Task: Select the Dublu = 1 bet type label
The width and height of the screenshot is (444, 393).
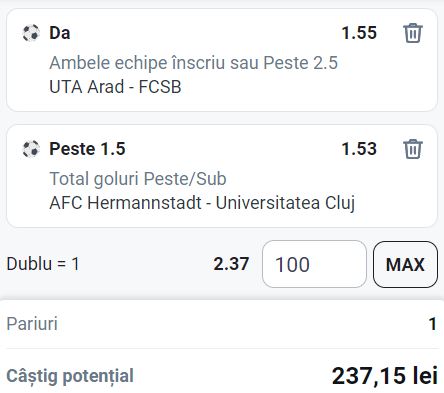Action: click(43, 264)
